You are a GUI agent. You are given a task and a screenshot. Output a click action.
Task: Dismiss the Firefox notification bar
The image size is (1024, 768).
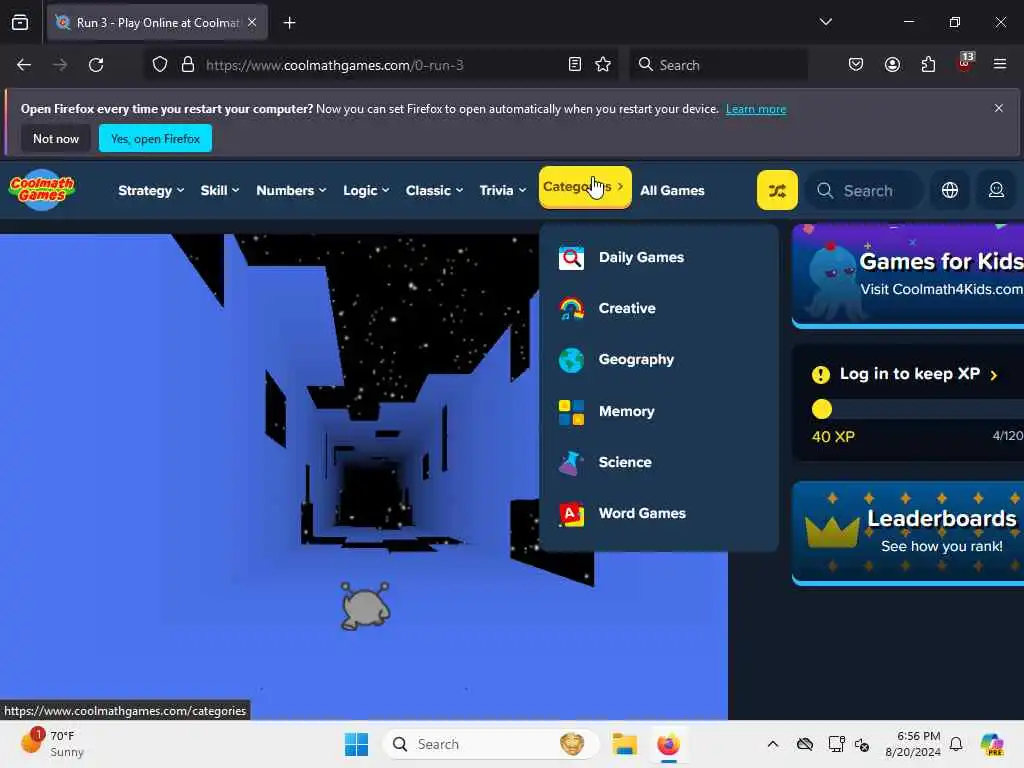[x=999, y=108]
